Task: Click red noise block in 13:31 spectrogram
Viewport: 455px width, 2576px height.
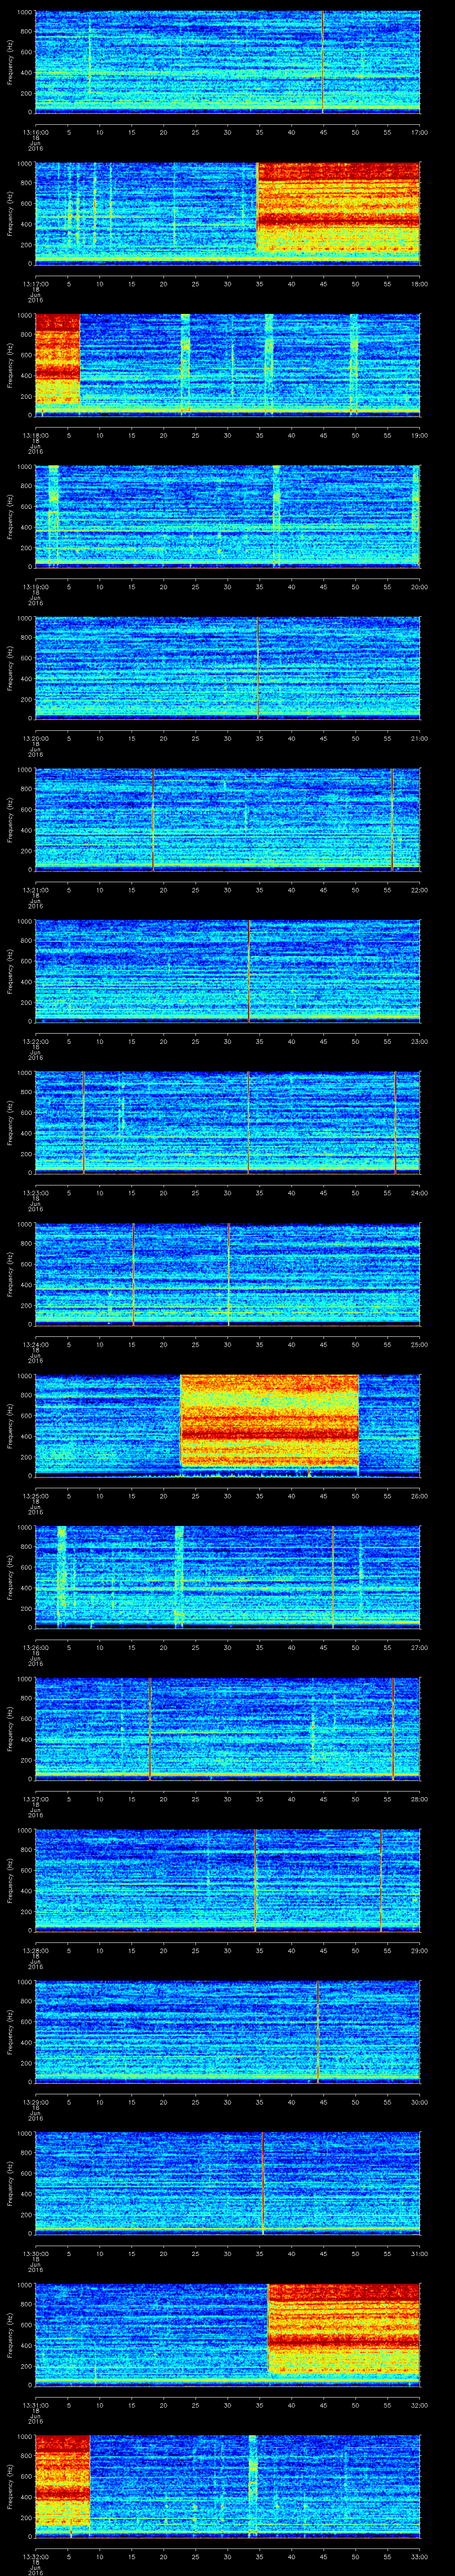Action: click(x=344, y=2329)
